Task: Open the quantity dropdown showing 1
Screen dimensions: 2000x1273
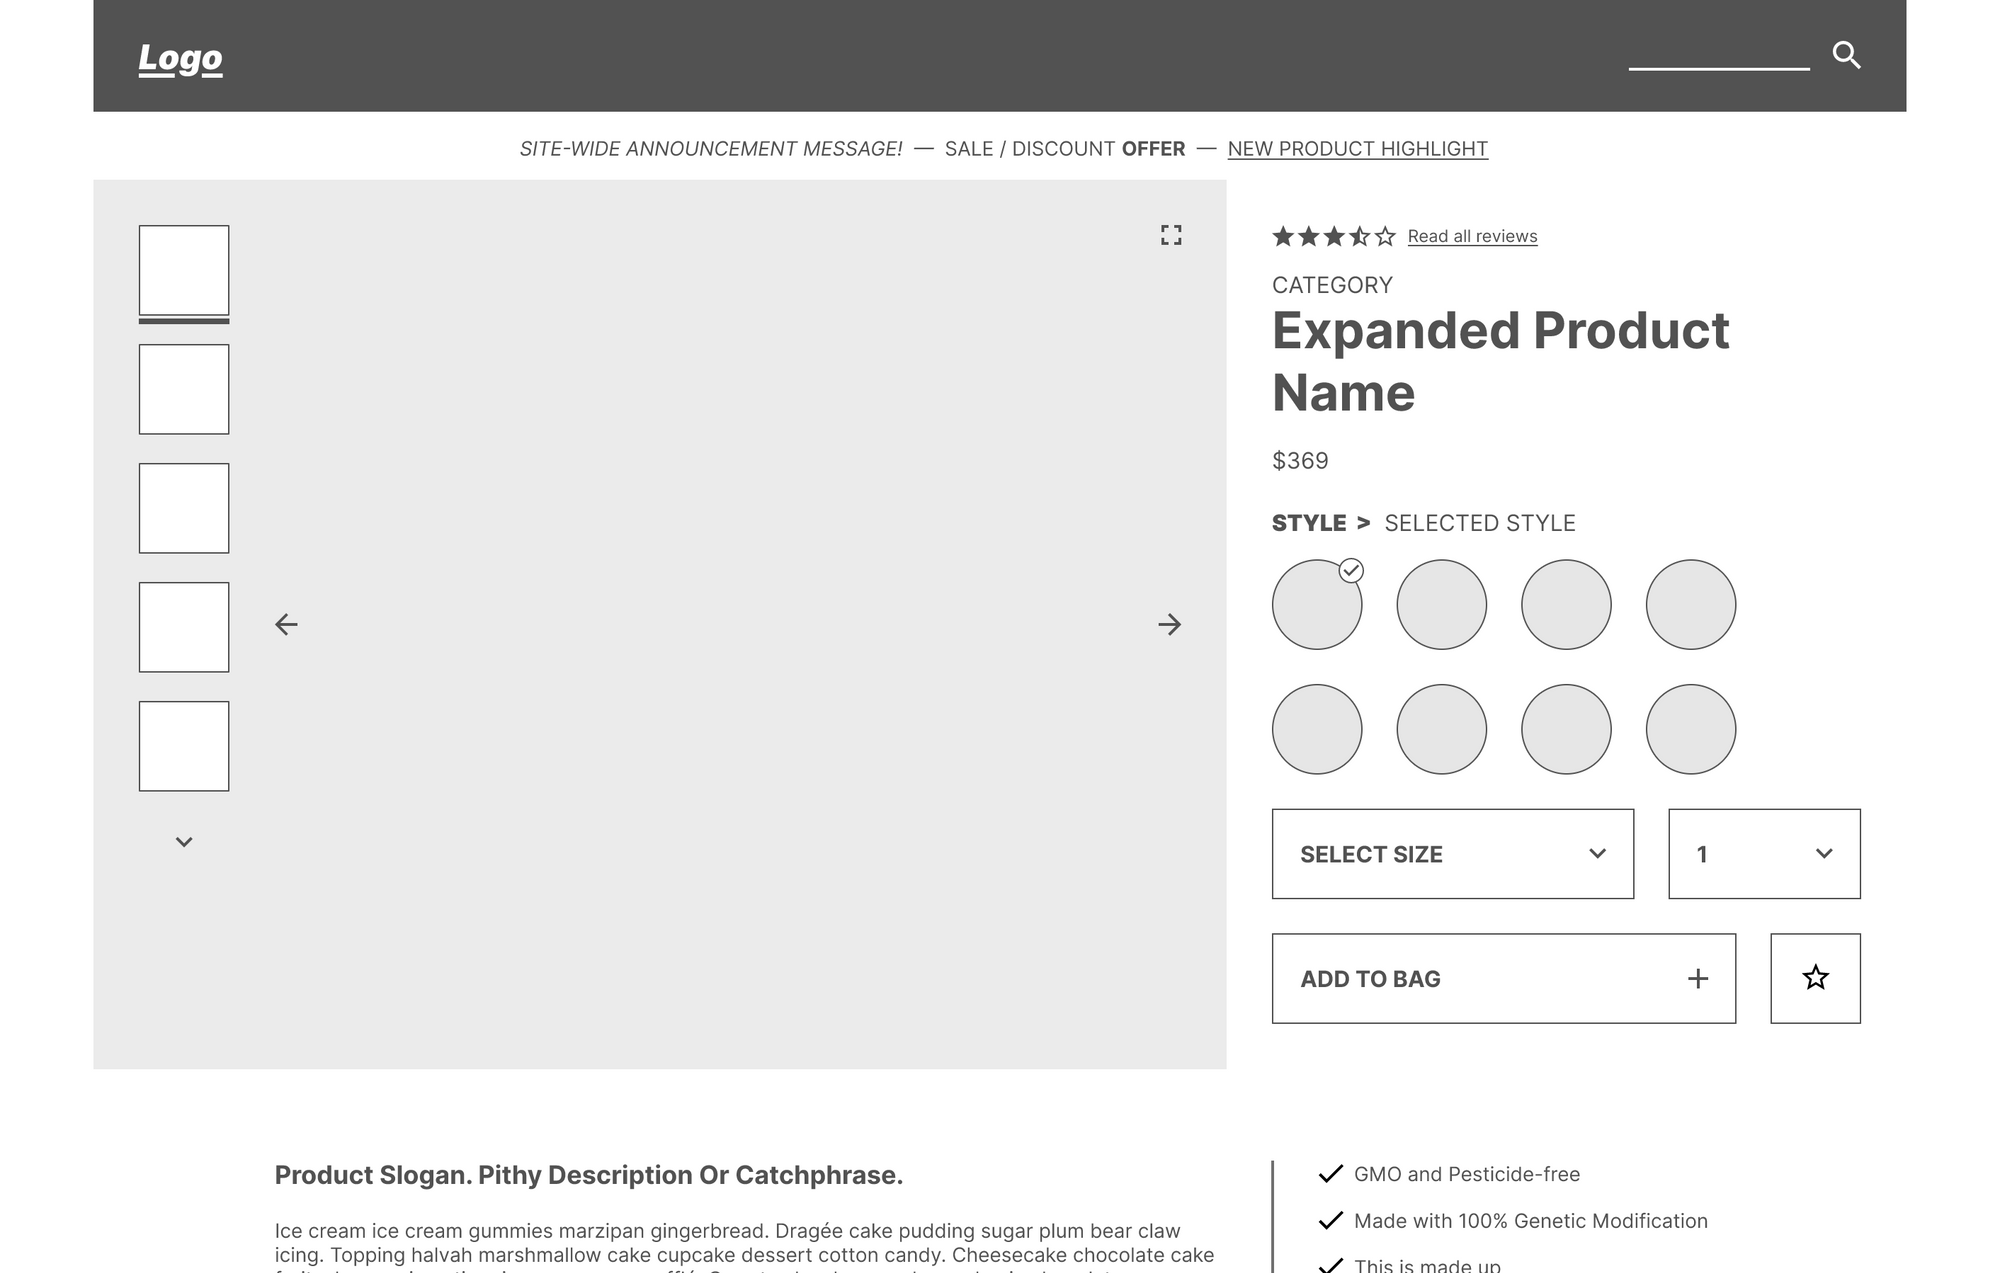Action: [x=1763, y=854]
